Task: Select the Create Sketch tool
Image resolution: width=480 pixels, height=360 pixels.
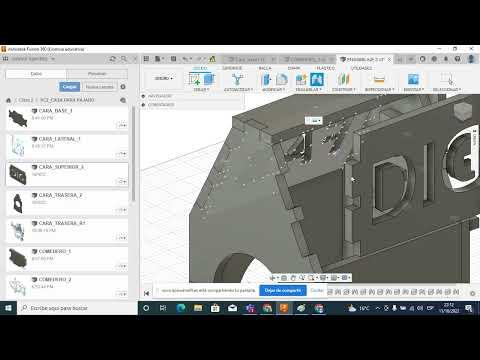Action: [x=194, y=79]
